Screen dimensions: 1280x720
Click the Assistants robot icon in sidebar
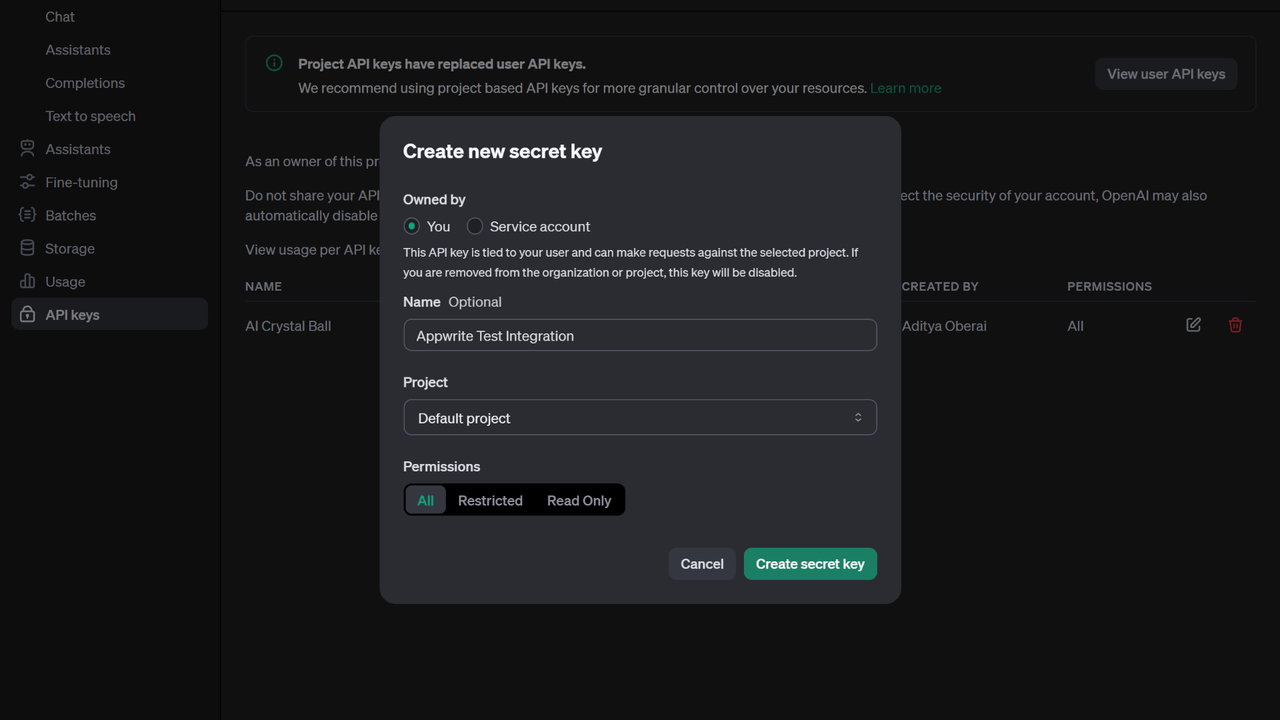[x=27, y=149]
